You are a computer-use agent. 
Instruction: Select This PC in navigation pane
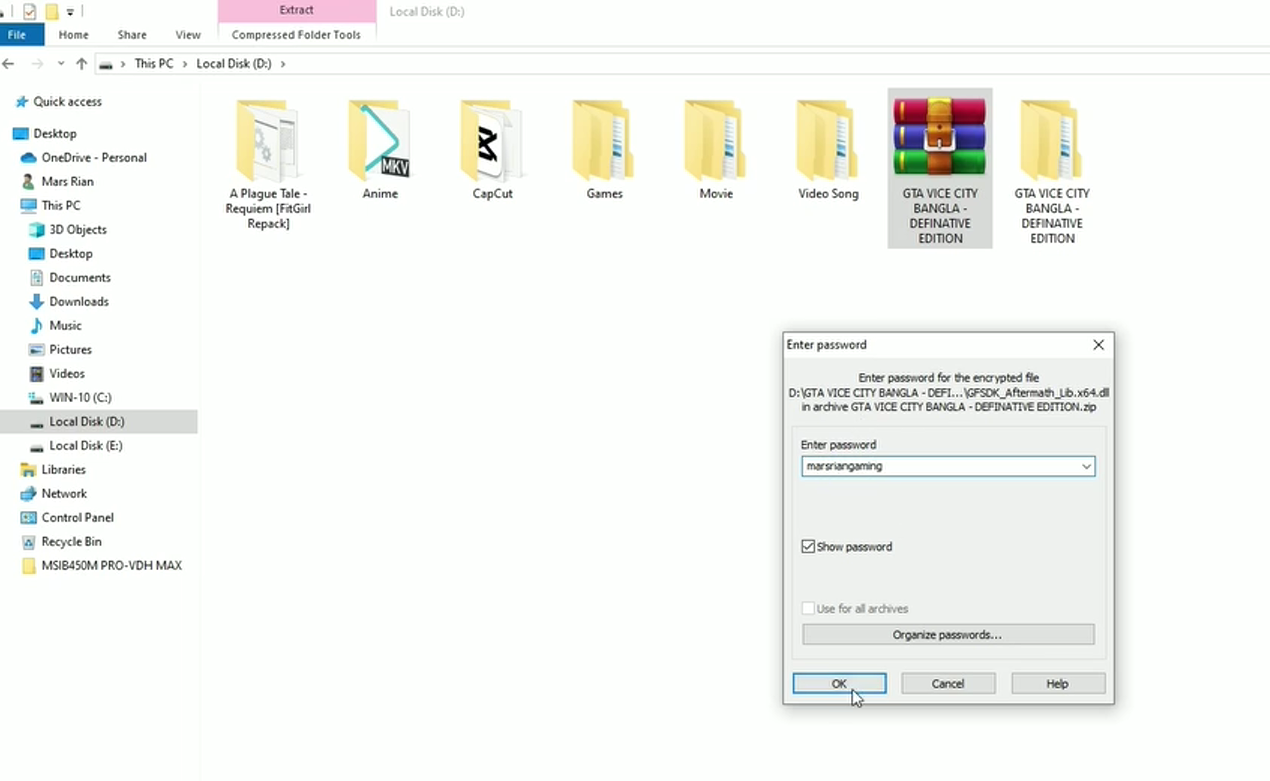(x=61, y=206)
